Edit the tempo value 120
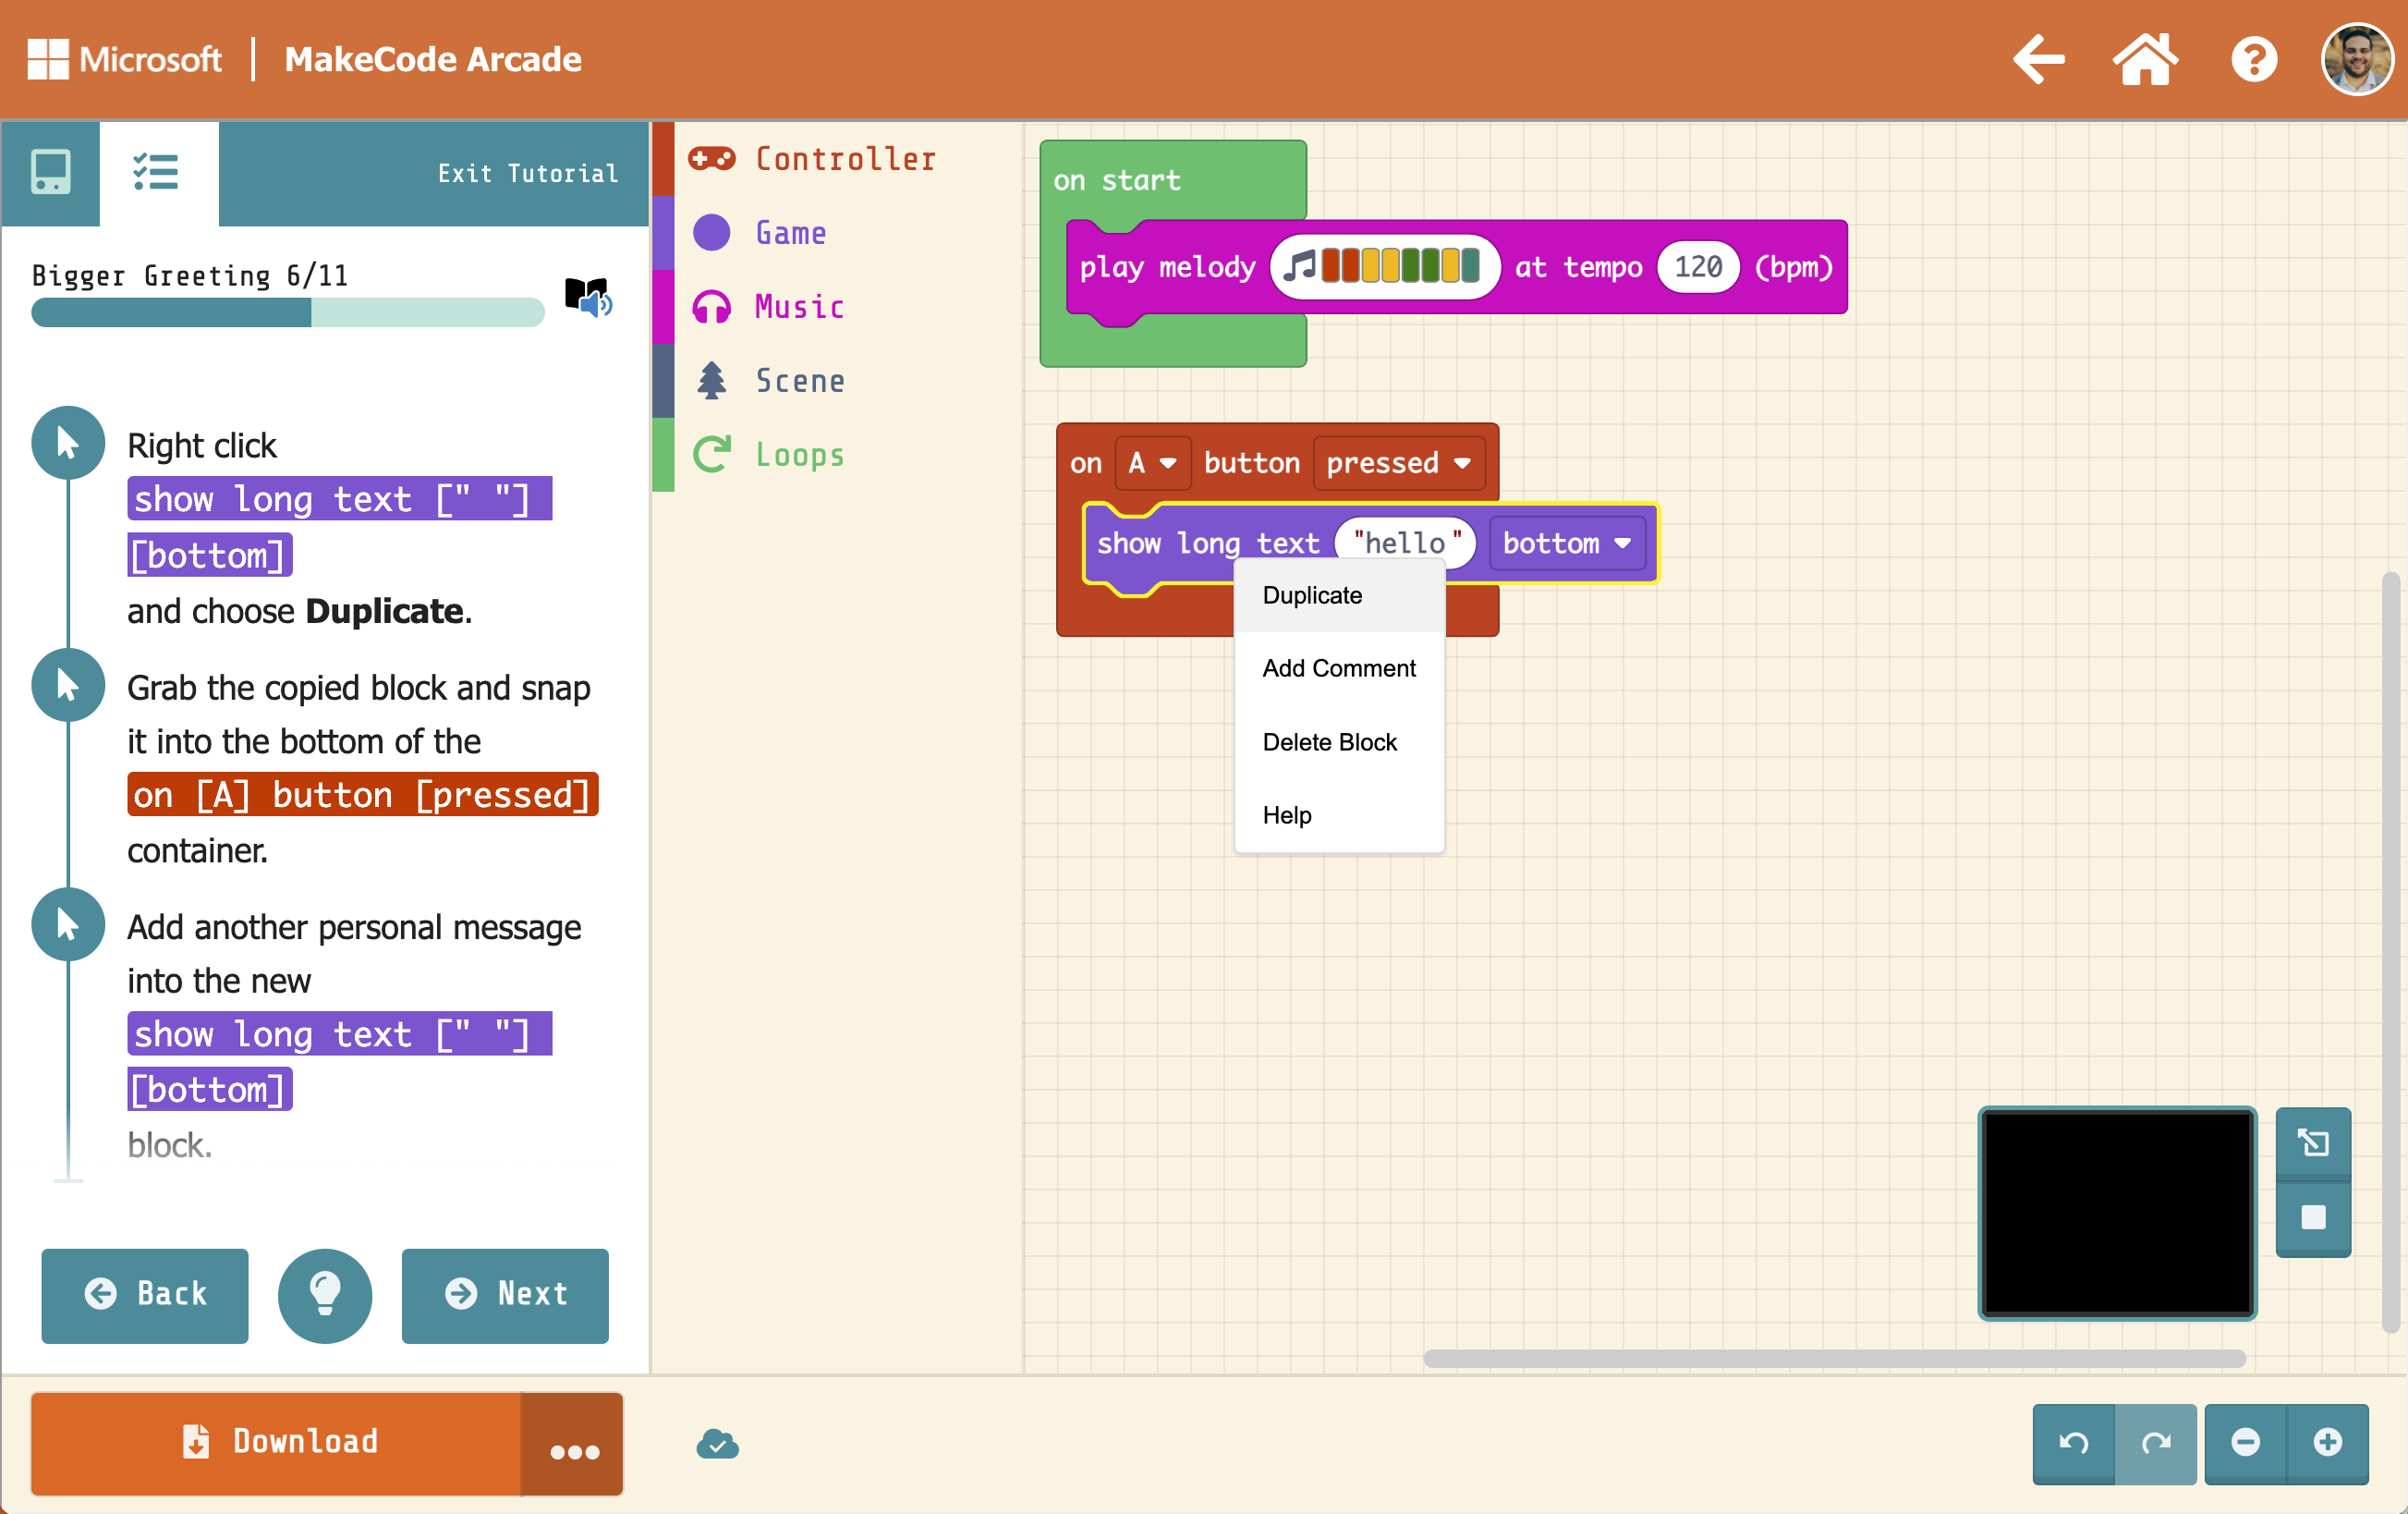This screenshot has height=1514, width=2408. [x=1698, y=267]
